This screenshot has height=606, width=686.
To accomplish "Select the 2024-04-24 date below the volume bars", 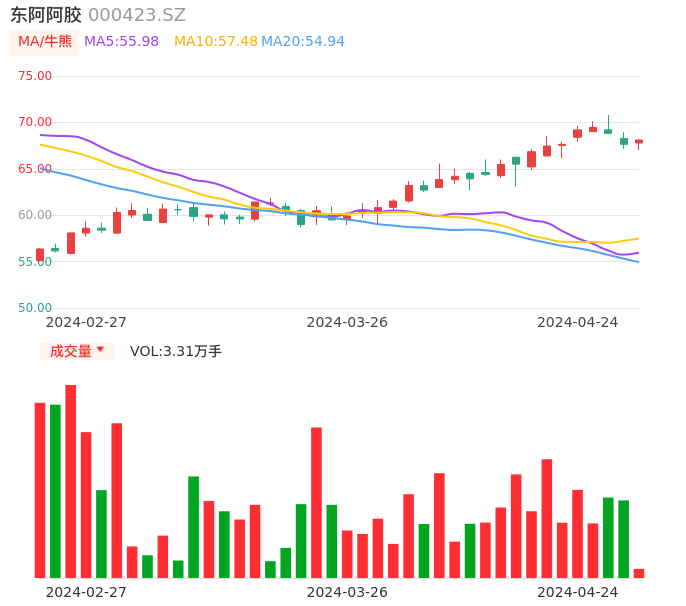I will (577, 592).
